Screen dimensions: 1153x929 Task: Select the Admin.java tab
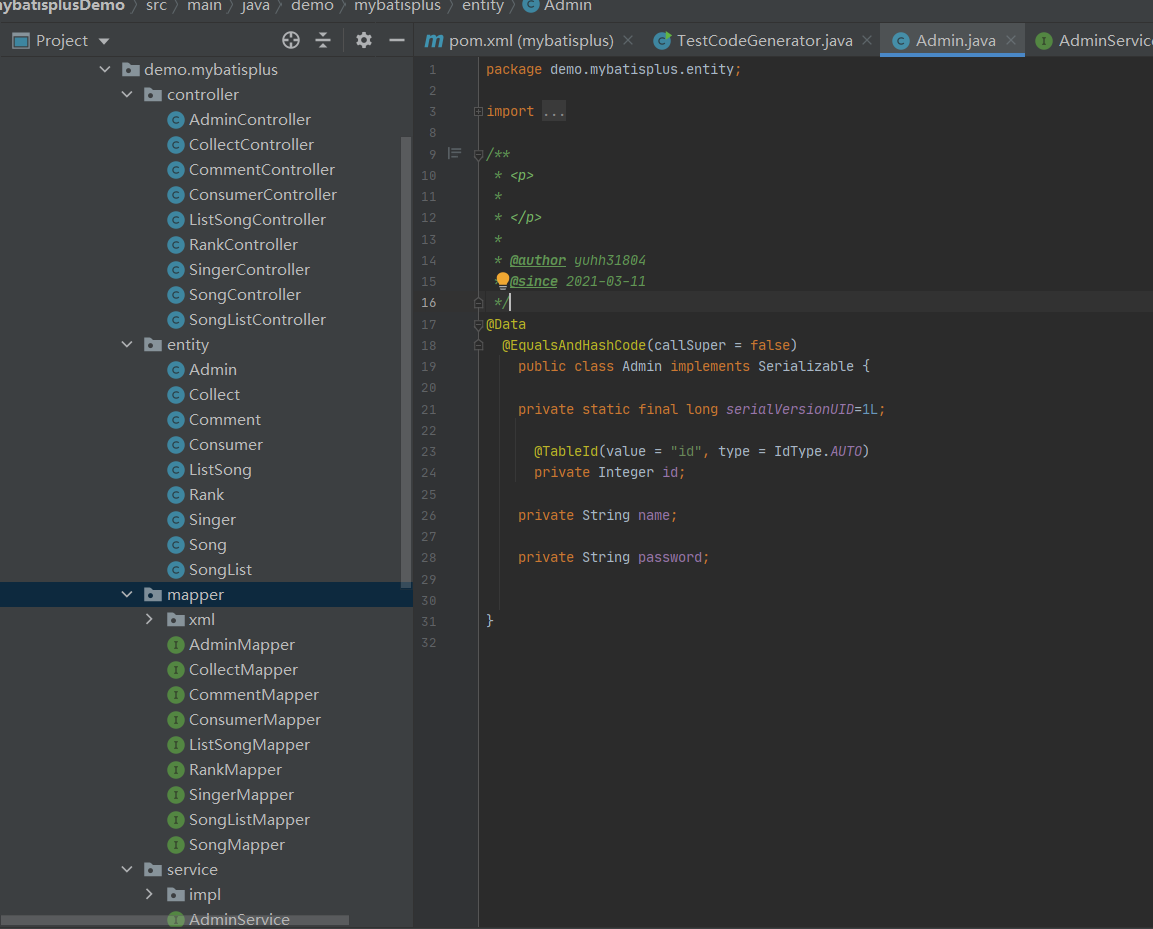(954, 40)
